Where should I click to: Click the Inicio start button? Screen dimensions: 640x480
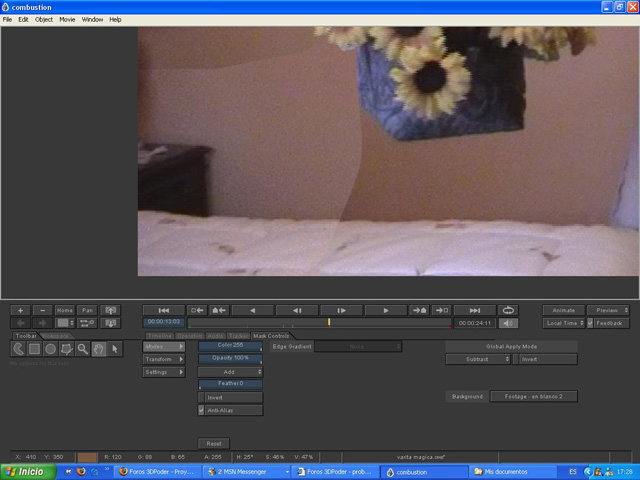pyautogui.click(x=28, y=472)
